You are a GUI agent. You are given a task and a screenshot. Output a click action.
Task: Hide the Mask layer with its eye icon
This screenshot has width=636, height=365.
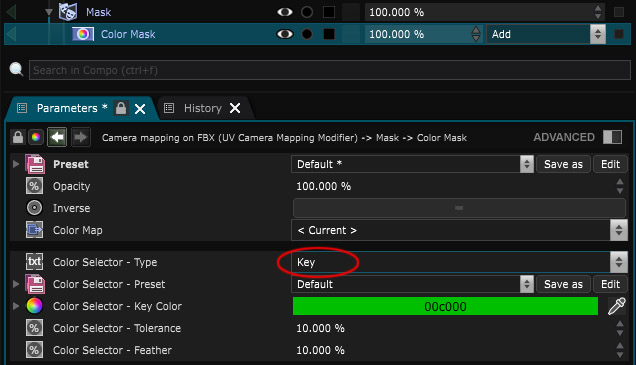coord(285,12)
